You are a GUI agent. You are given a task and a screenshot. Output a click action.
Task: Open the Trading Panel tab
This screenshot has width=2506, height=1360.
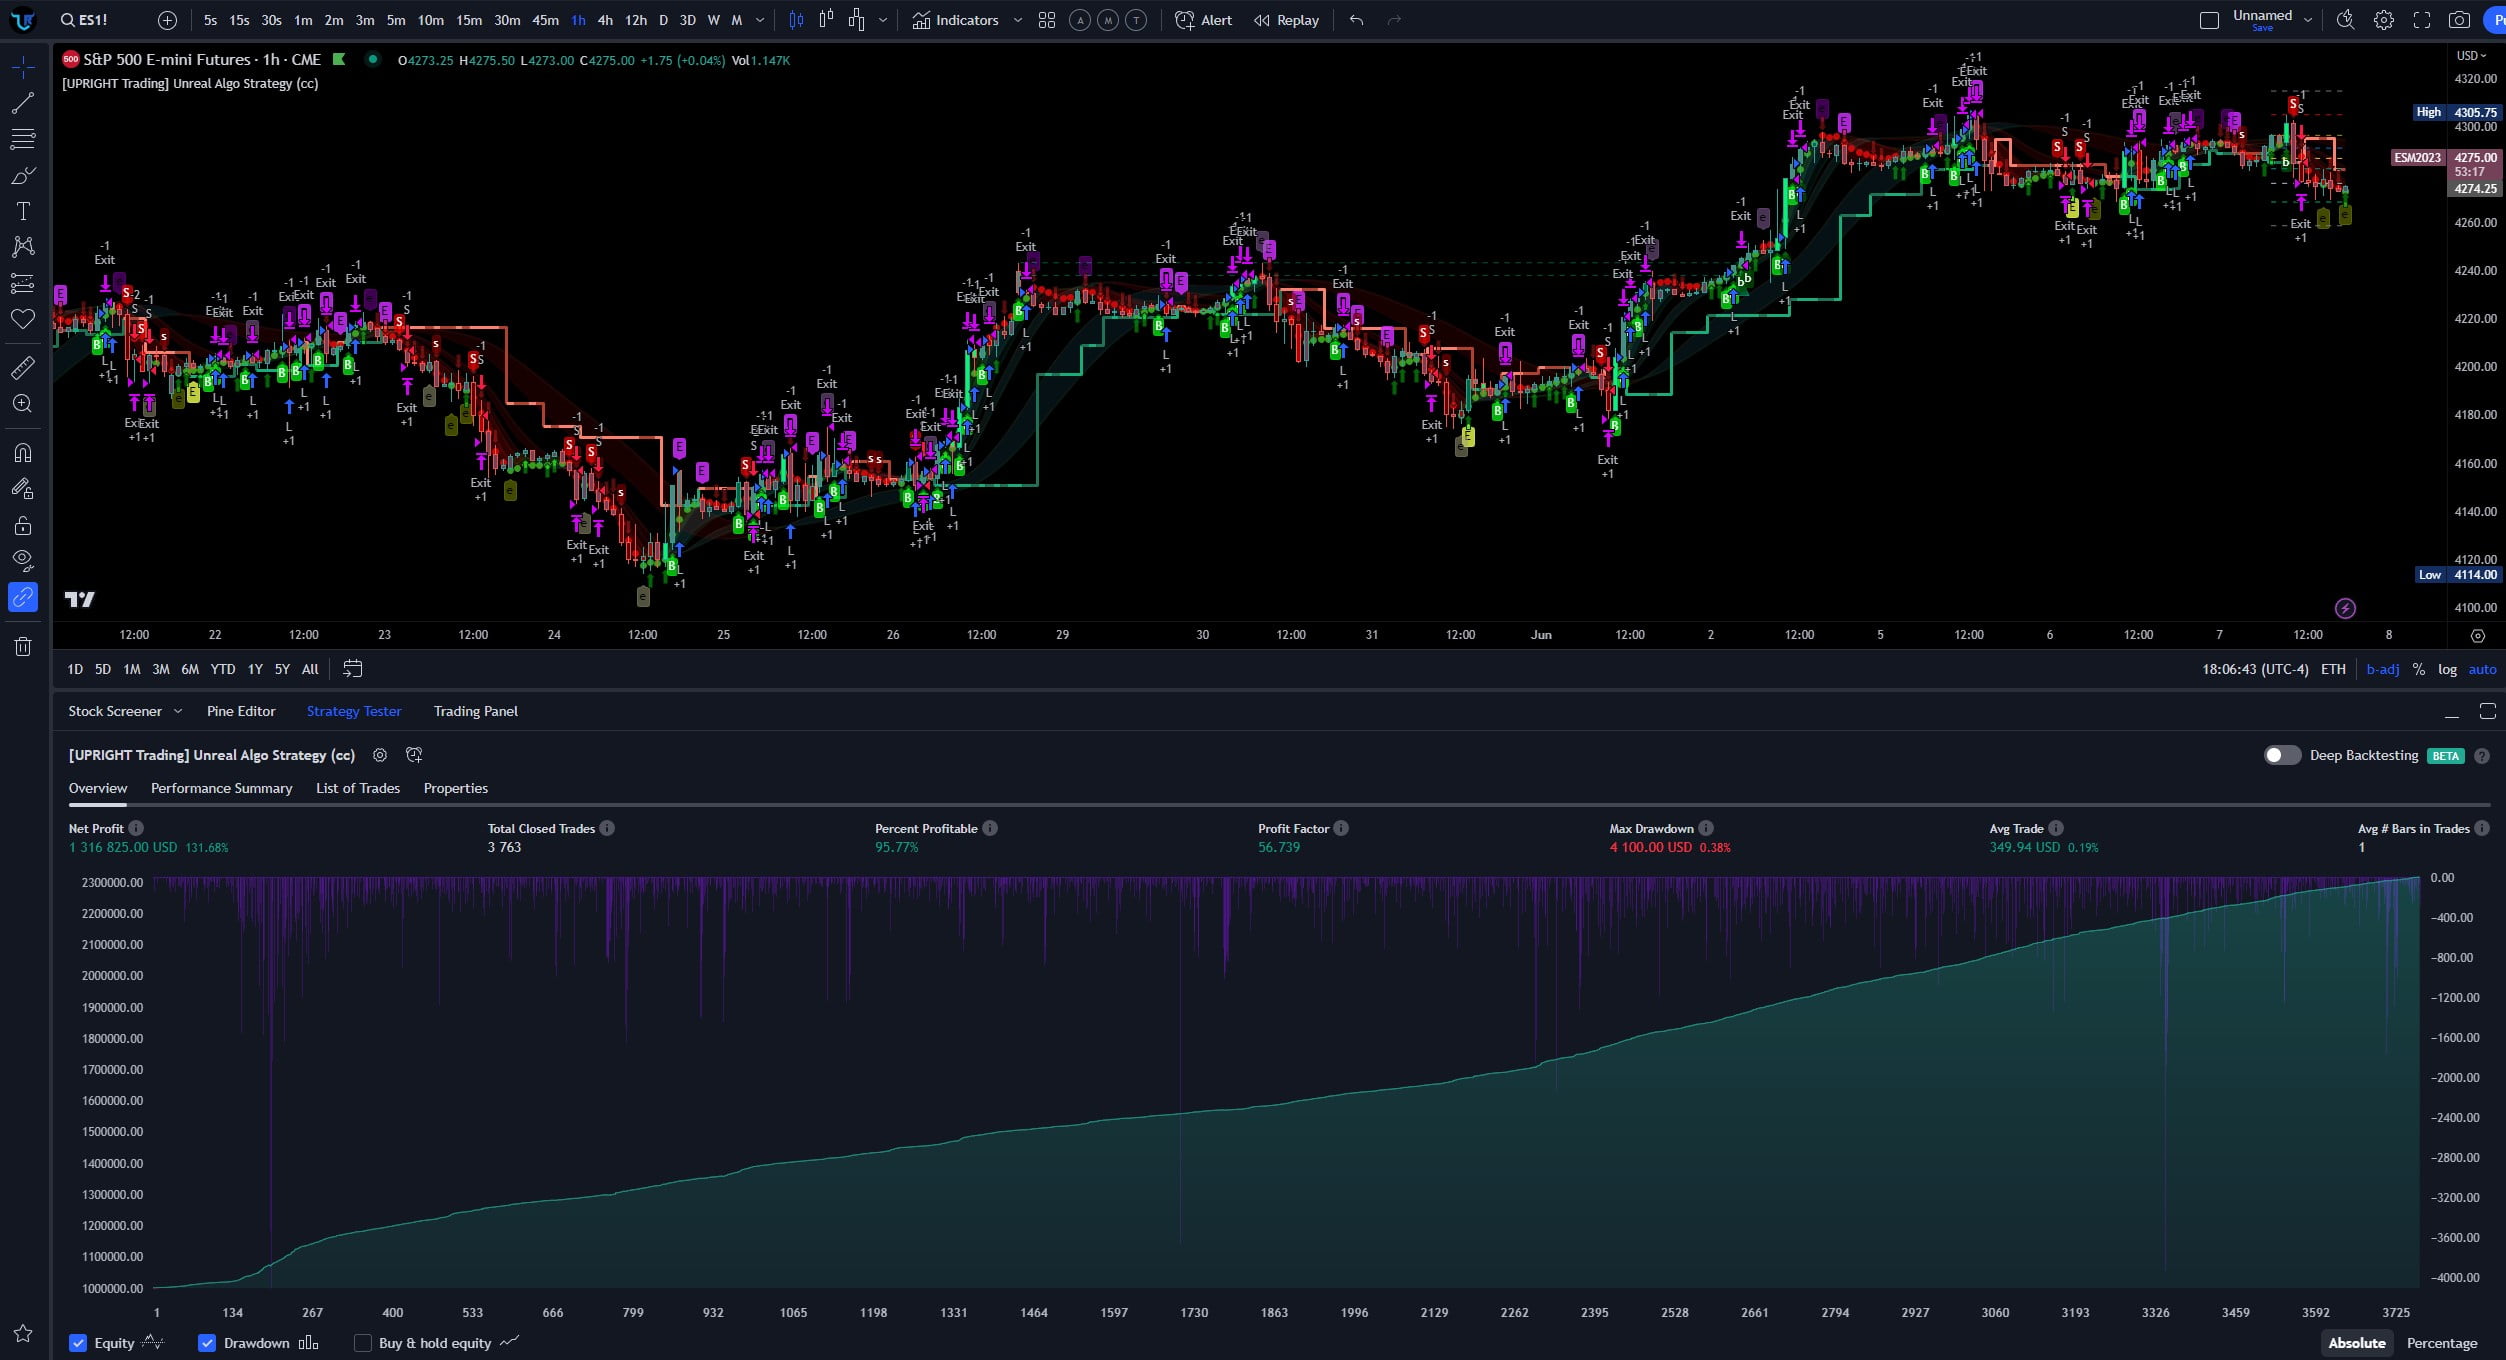pos(476,711)
